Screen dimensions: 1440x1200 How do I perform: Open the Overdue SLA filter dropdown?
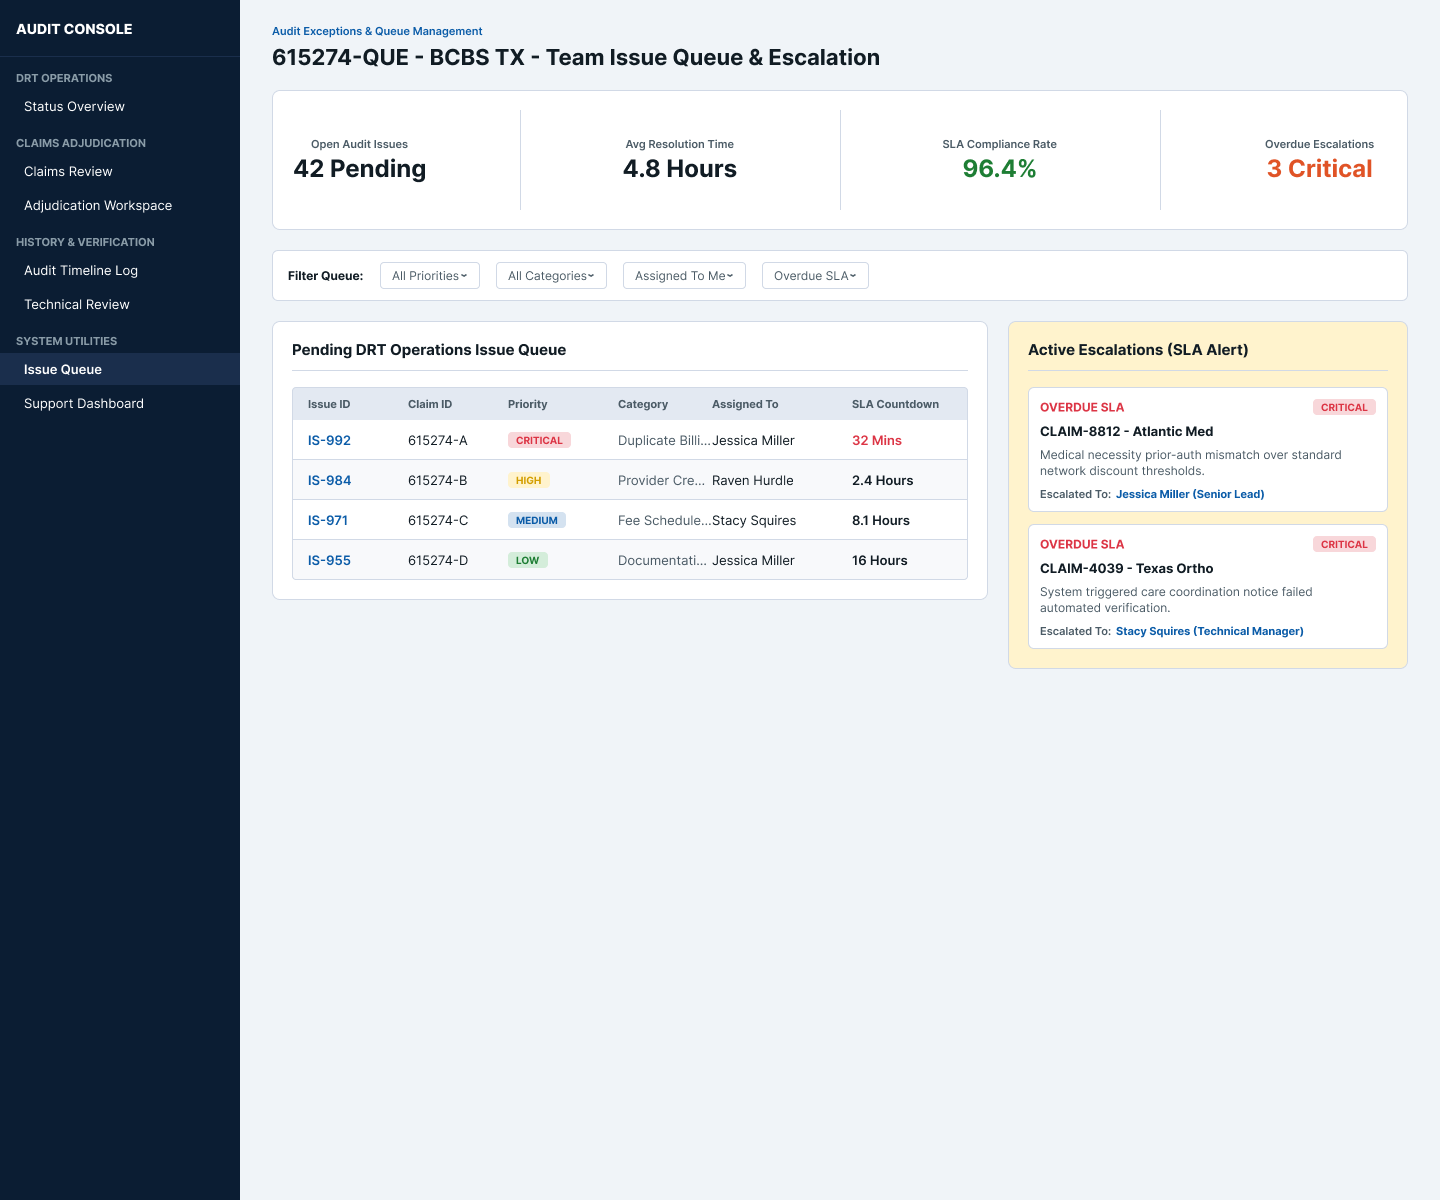(x=815, y=276)
